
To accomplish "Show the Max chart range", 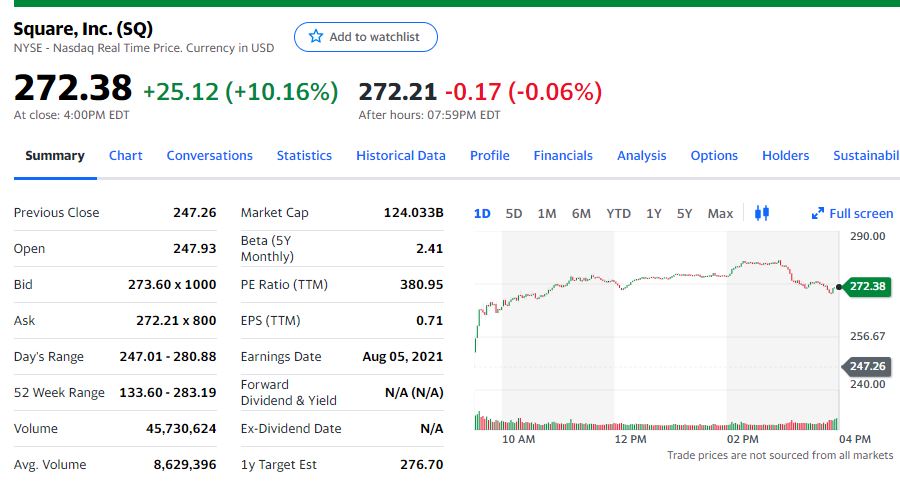I will coord(720,213).
